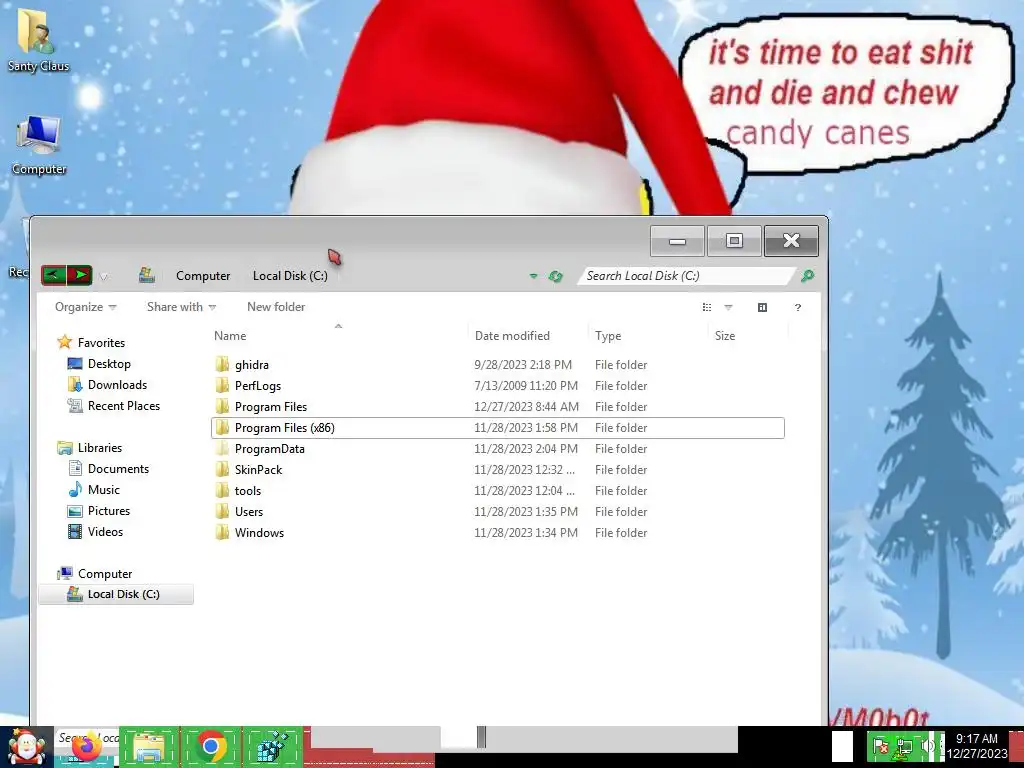Open the recent locations dropdown arrow

103,276
